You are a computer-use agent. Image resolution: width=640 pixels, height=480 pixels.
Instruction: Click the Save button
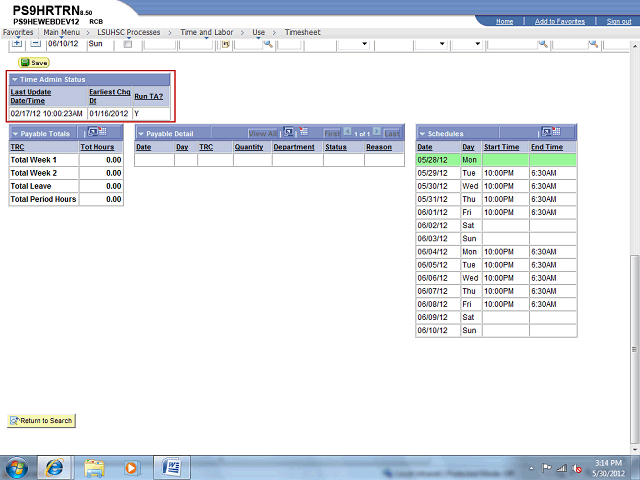pyautogui.click(x=34, y=62)
